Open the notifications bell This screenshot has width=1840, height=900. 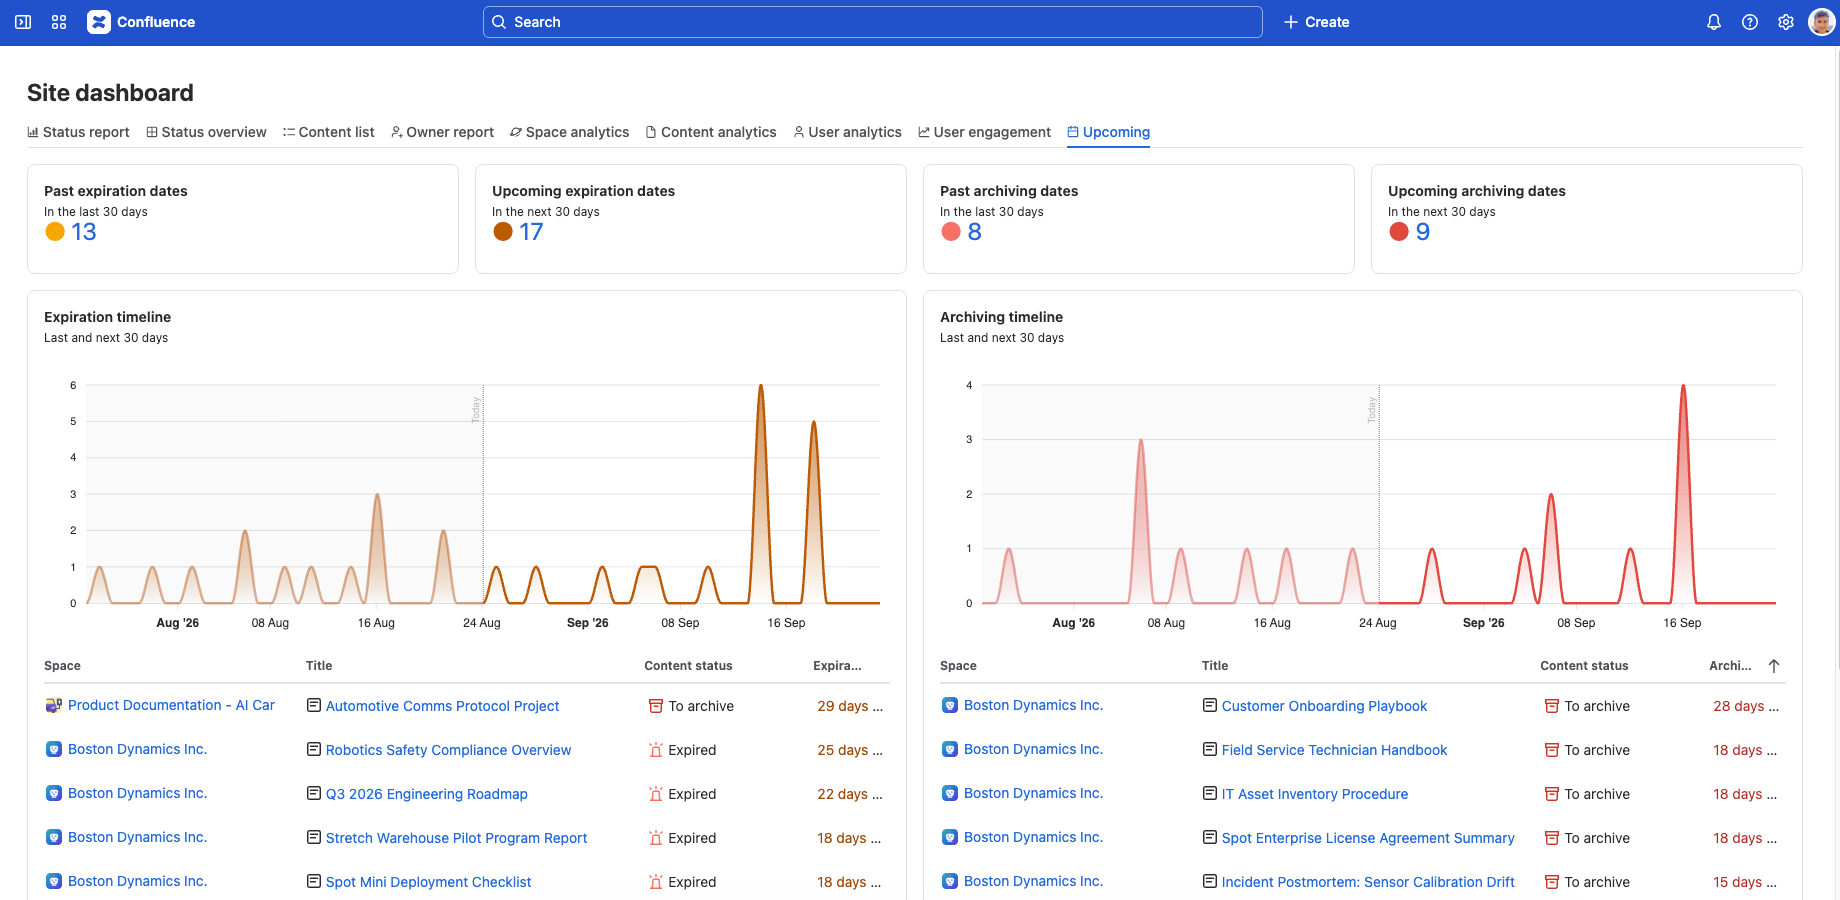(x=1714, y=22)
